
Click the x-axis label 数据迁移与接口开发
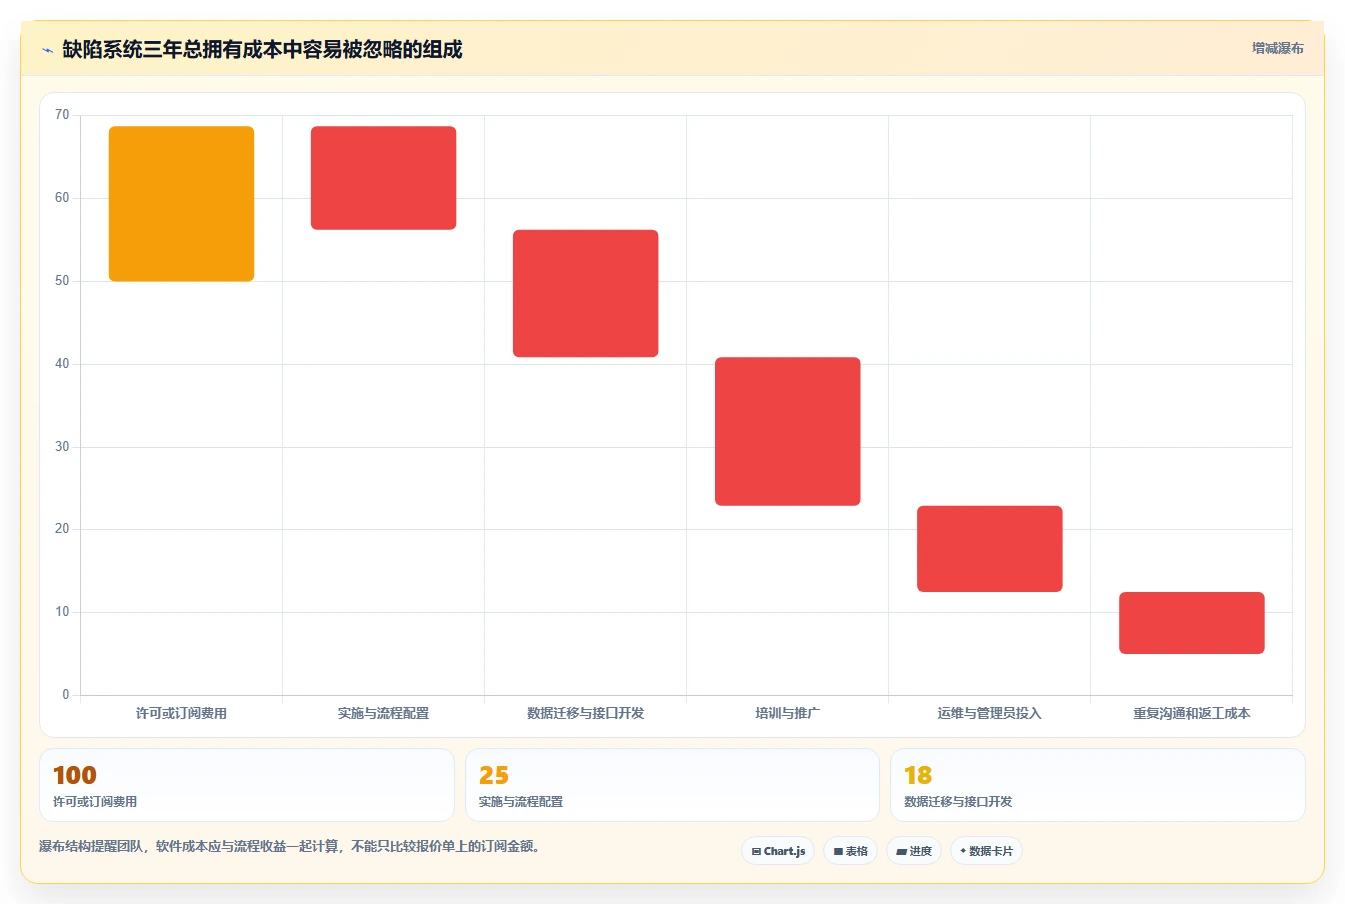coord(585,713)
